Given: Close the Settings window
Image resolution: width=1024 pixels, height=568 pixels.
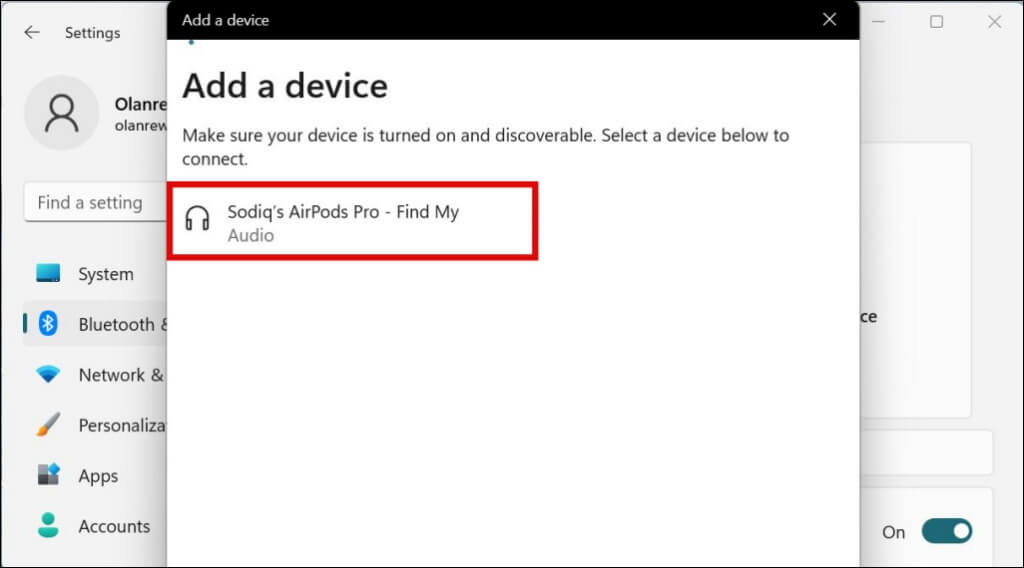Looking at the screenshot, I should 994,21.
